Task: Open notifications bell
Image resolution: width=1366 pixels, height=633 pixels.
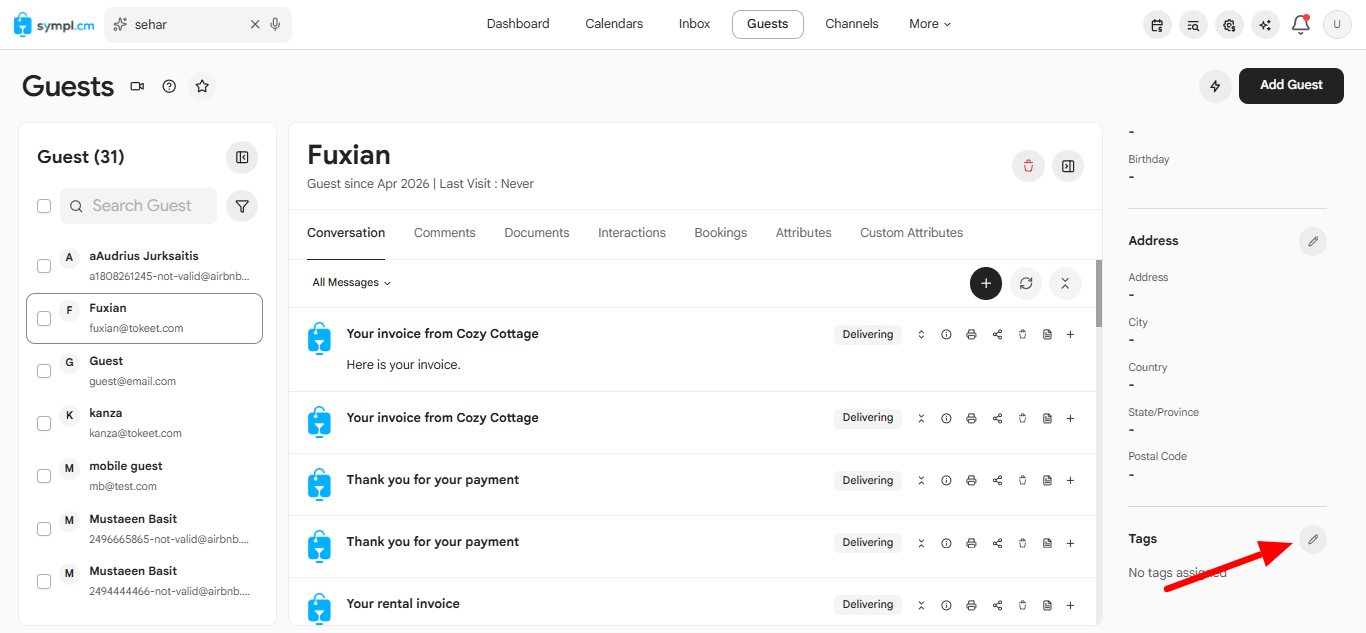Action: [x=1301, y=24]
